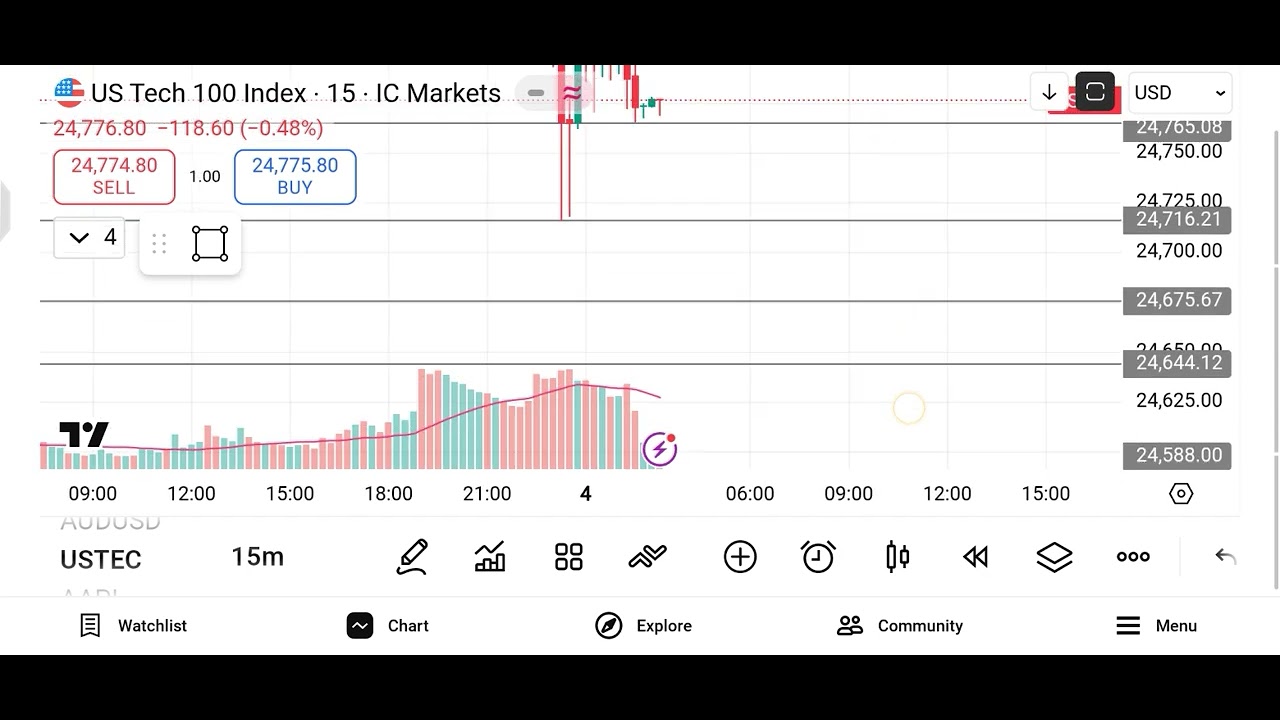The width and height of the screenshot is (1280, 720).
Task: Tap the SELL 24,774.80 button
Action: (x=114, y=177)
